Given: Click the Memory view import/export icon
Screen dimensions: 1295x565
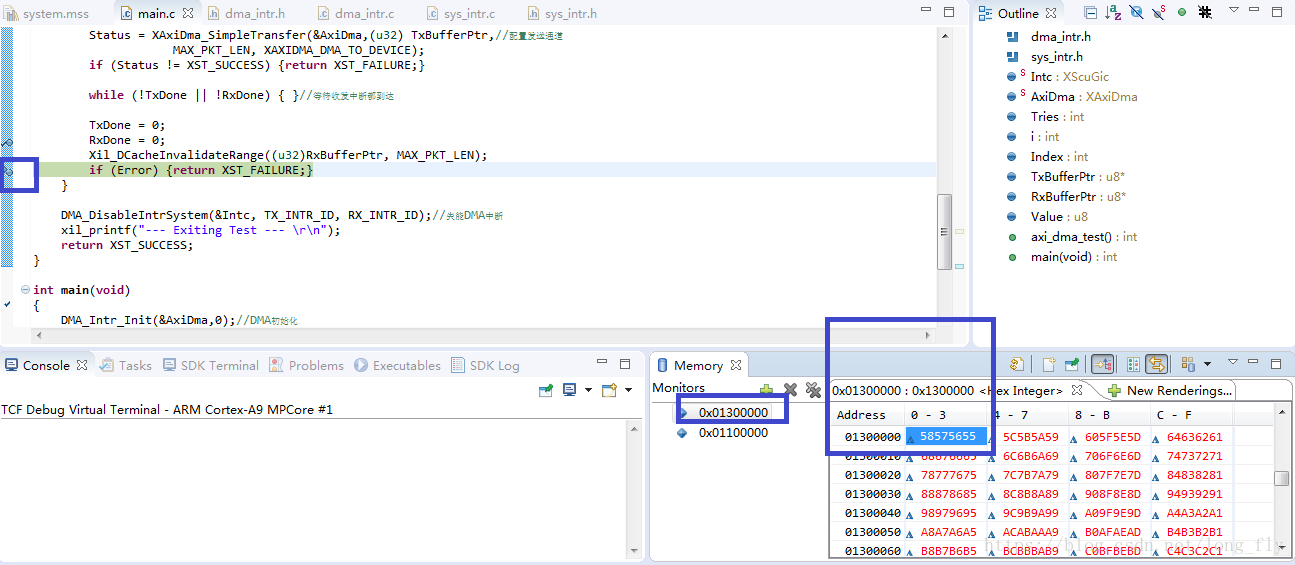Looking at the screenshot, I should click(x=1017, y=365).
